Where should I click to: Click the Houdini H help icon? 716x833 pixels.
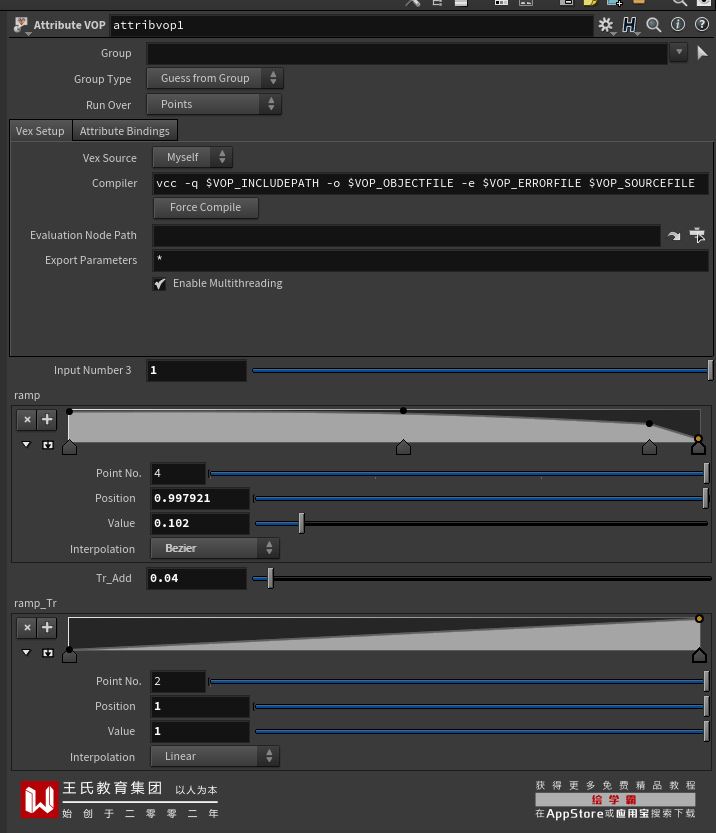click(629, 25)
